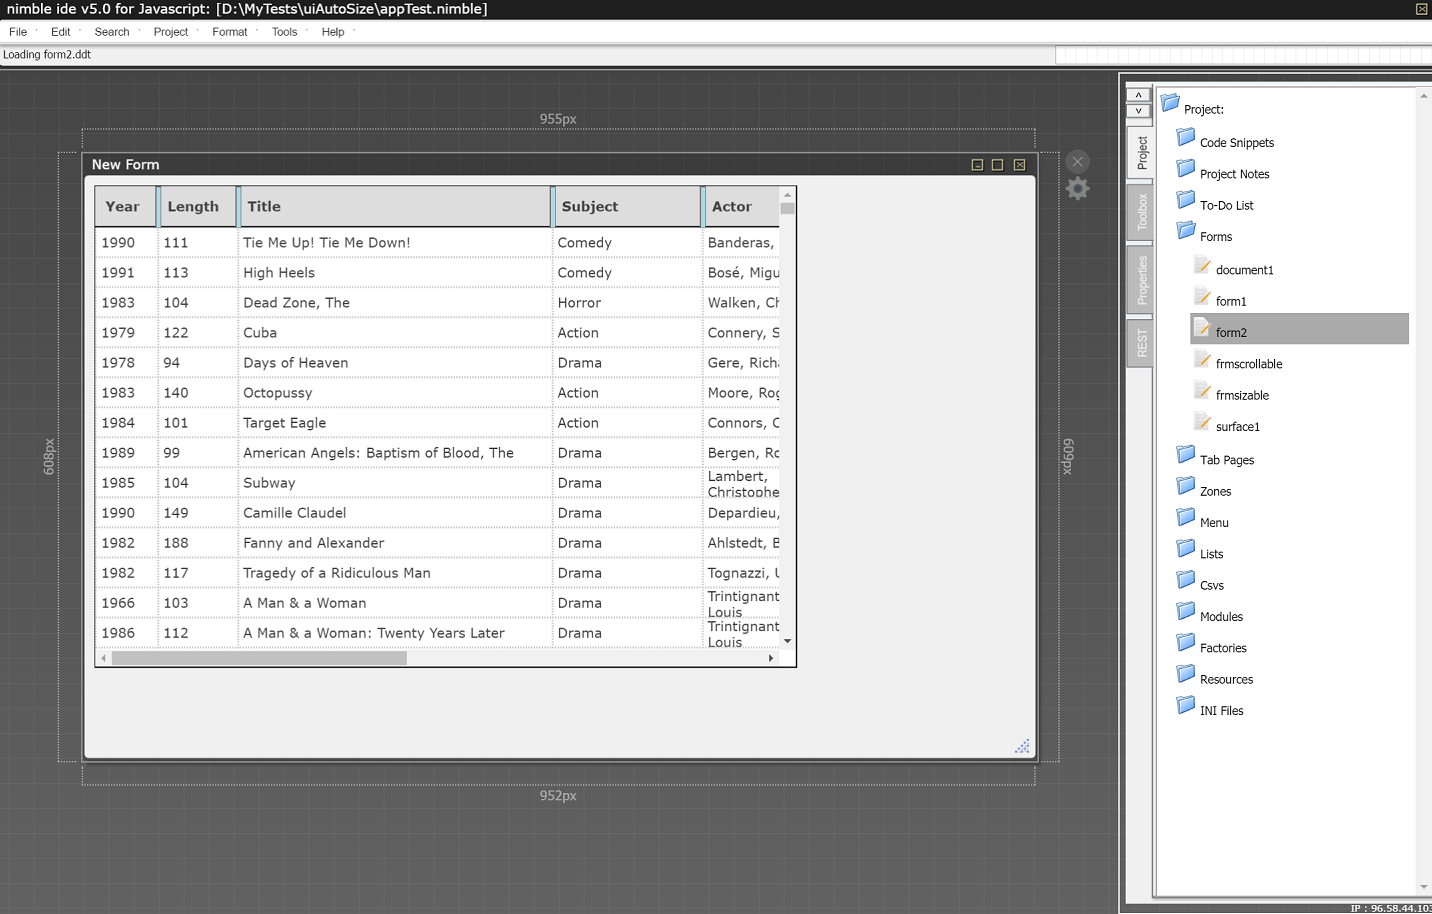Screen dimensions: 1432x914
Task: Close the New Form window
Action: pyautogui.click(x=1019, y=165)
